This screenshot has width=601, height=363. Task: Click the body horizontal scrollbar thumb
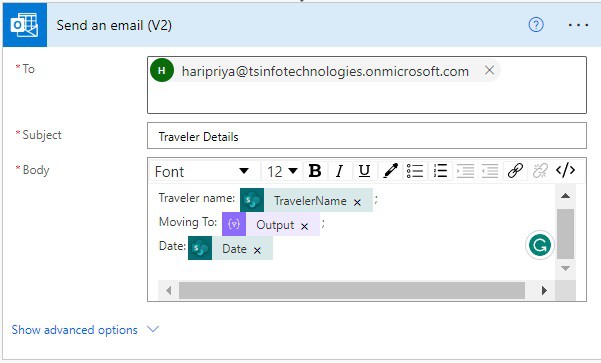(352, 290)
